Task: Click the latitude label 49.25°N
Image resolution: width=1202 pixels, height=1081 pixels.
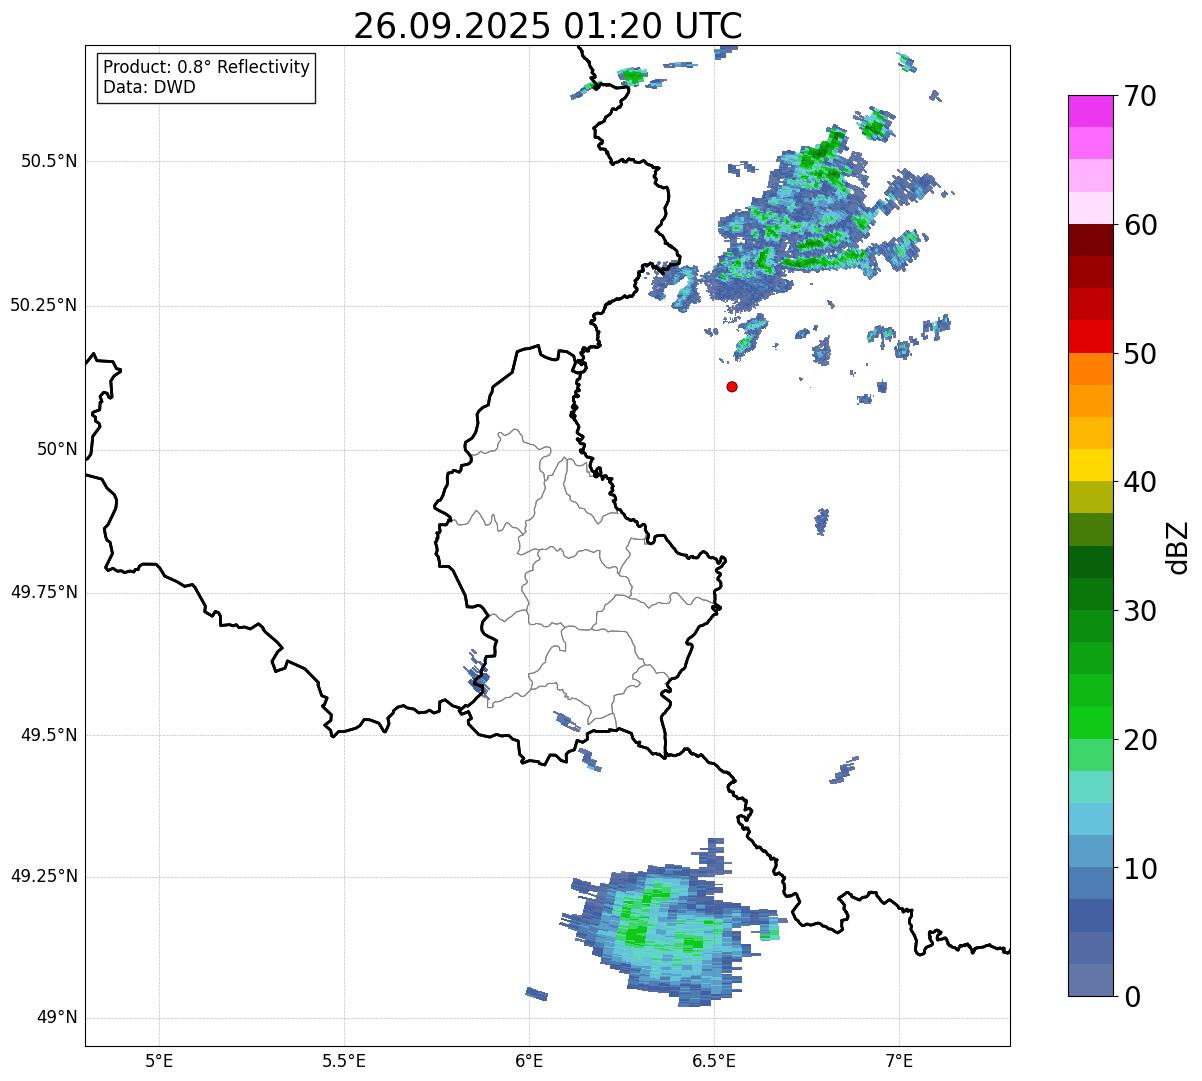Action: 43,877
